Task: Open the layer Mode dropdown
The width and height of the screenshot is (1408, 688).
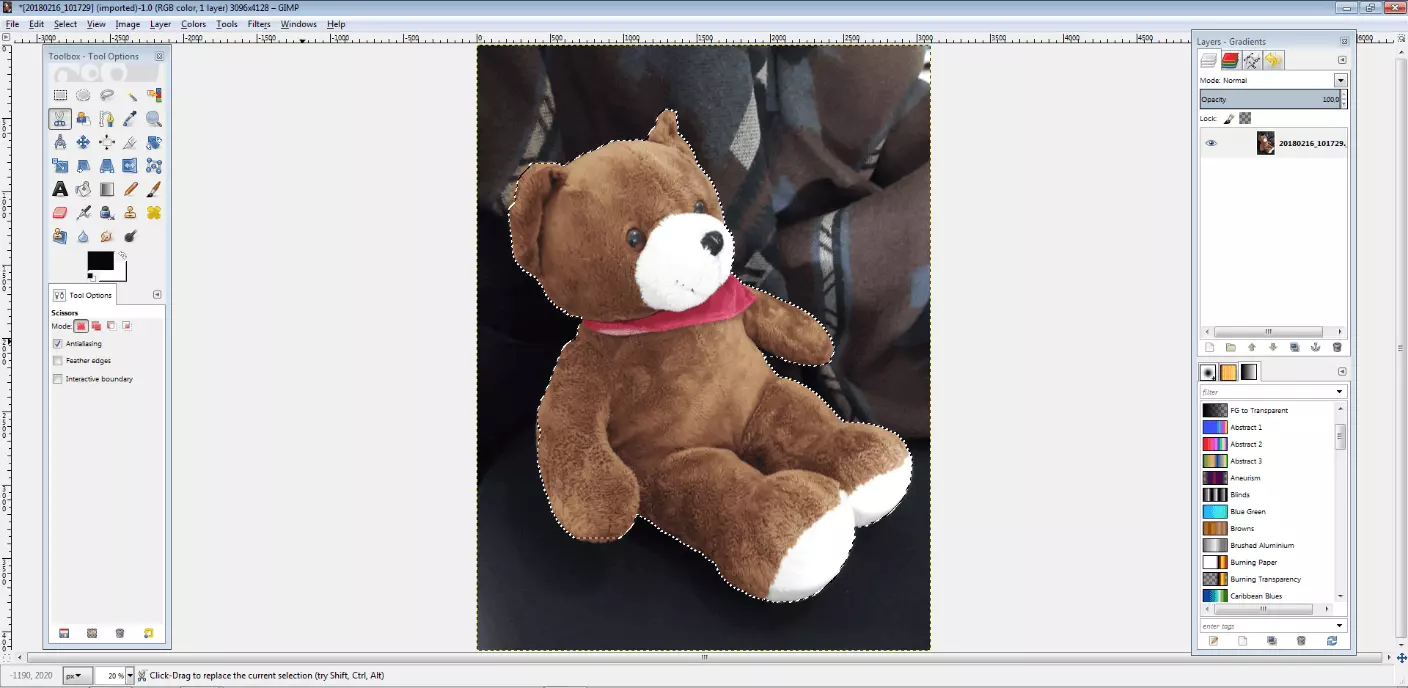Action: [1274, 80]
